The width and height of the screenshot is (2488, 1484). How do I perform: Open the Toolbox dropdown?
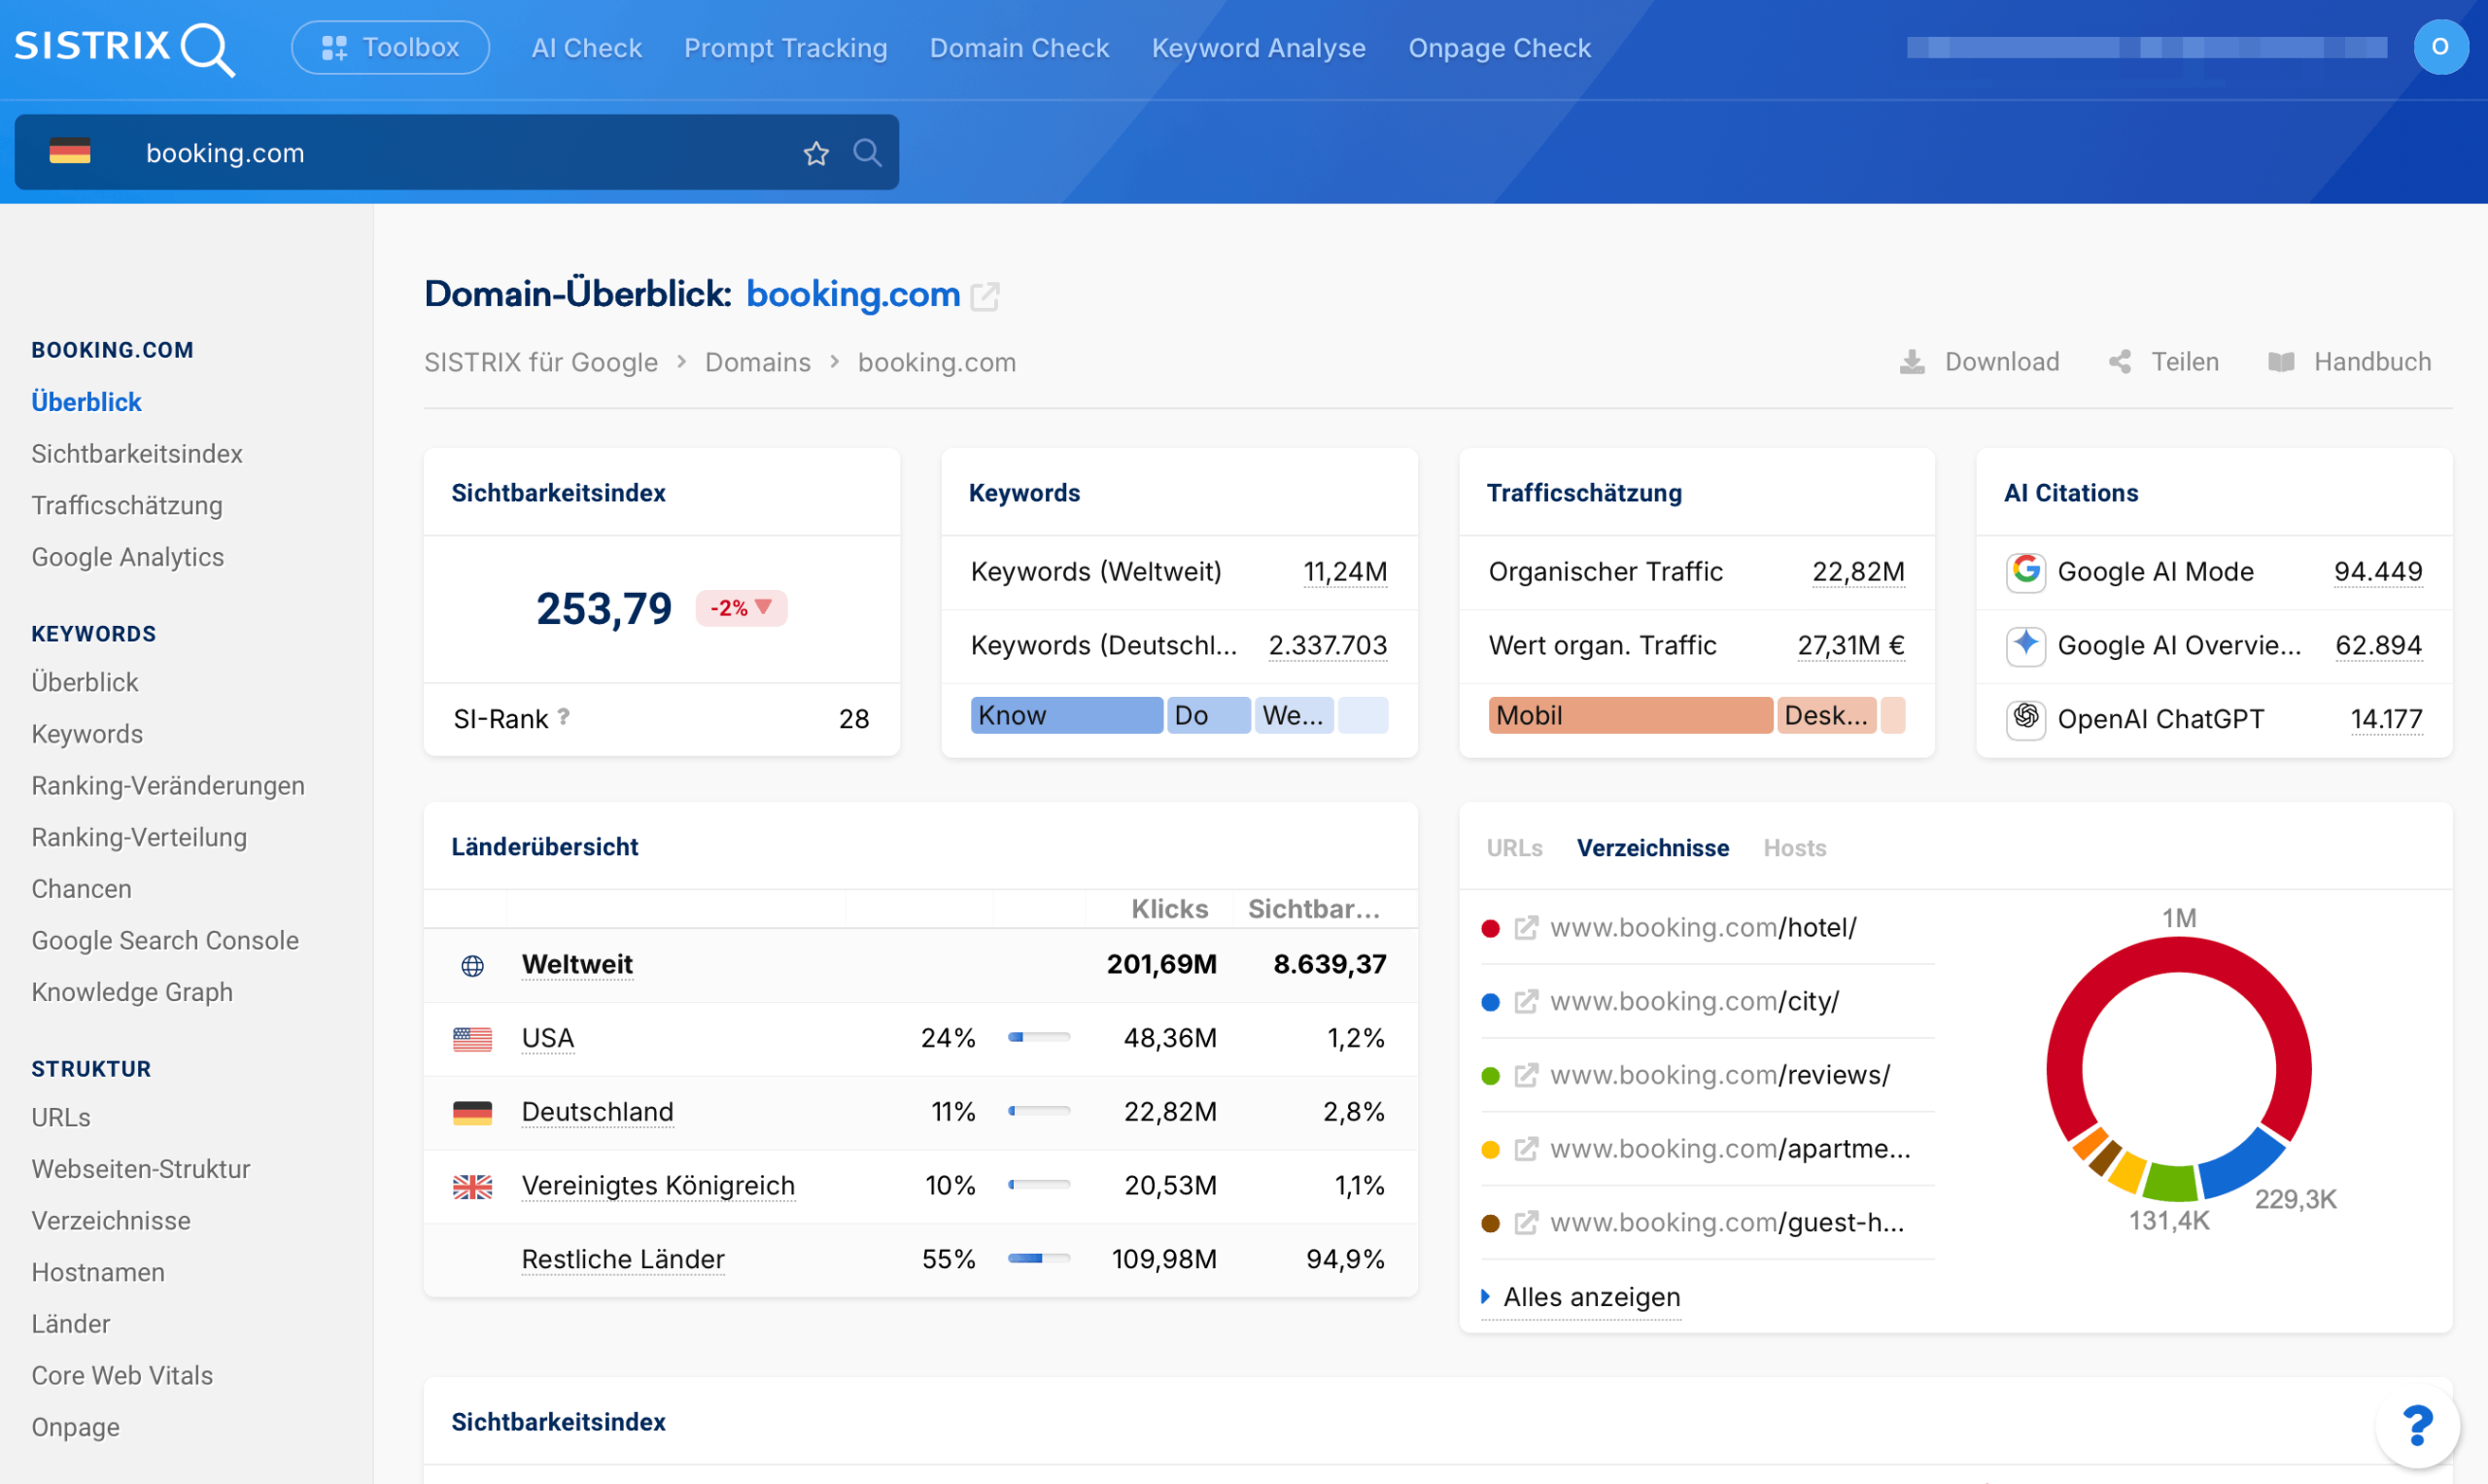(390, 47)
